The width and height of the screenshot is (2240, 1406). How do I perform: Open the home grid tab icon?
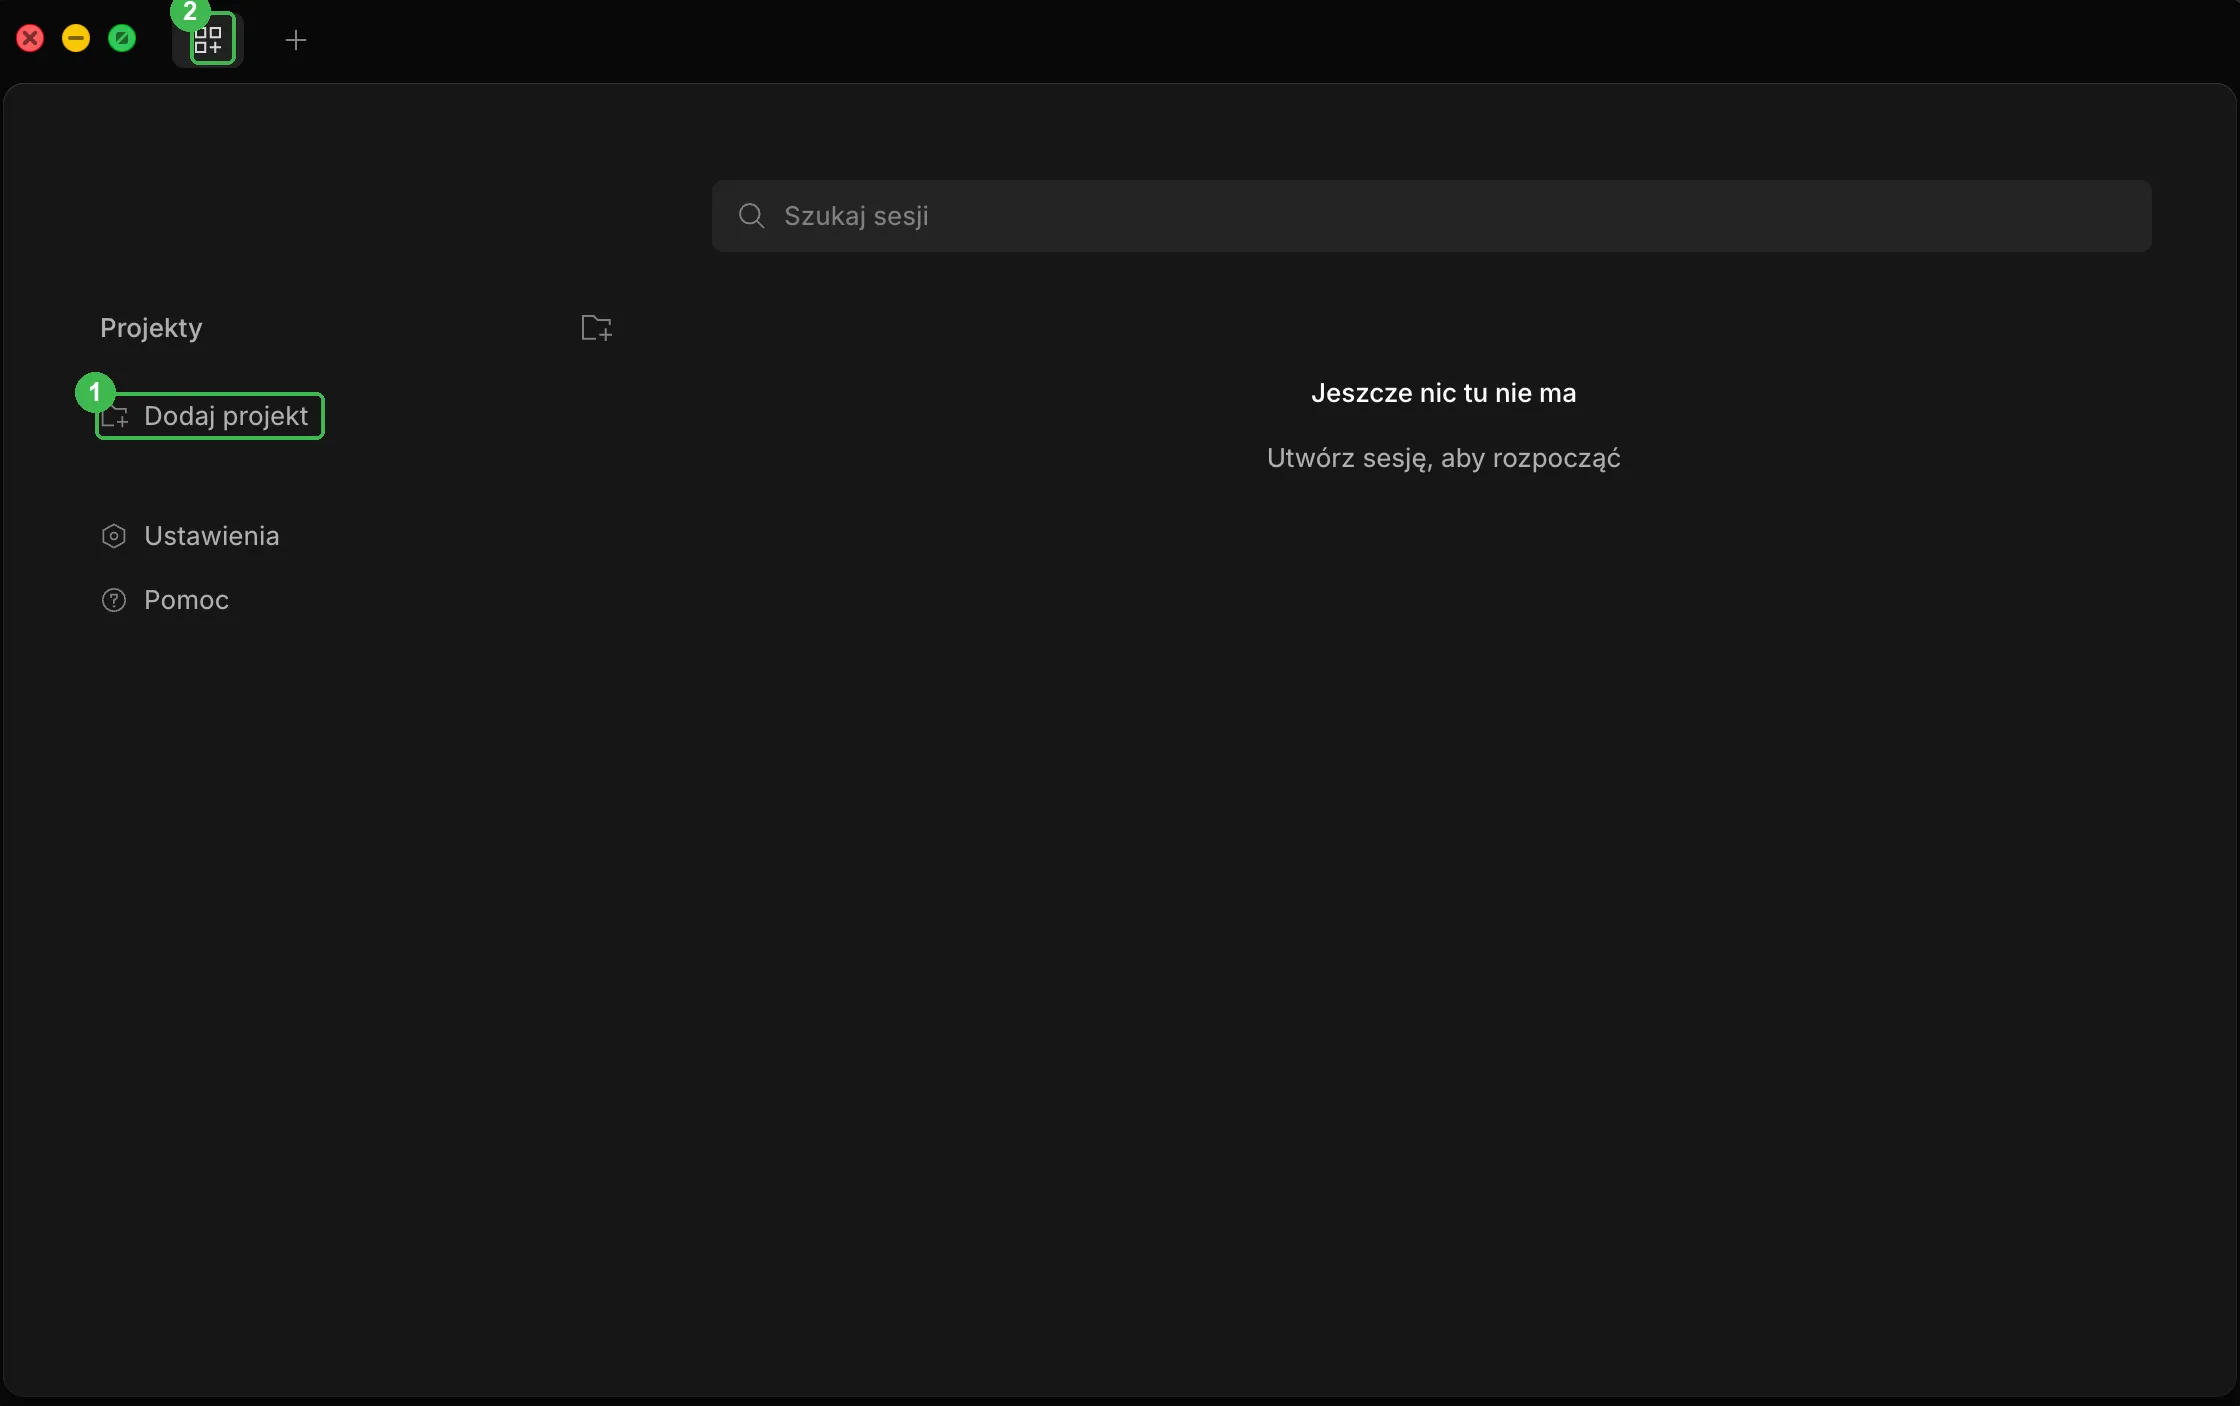coord(208,40)
